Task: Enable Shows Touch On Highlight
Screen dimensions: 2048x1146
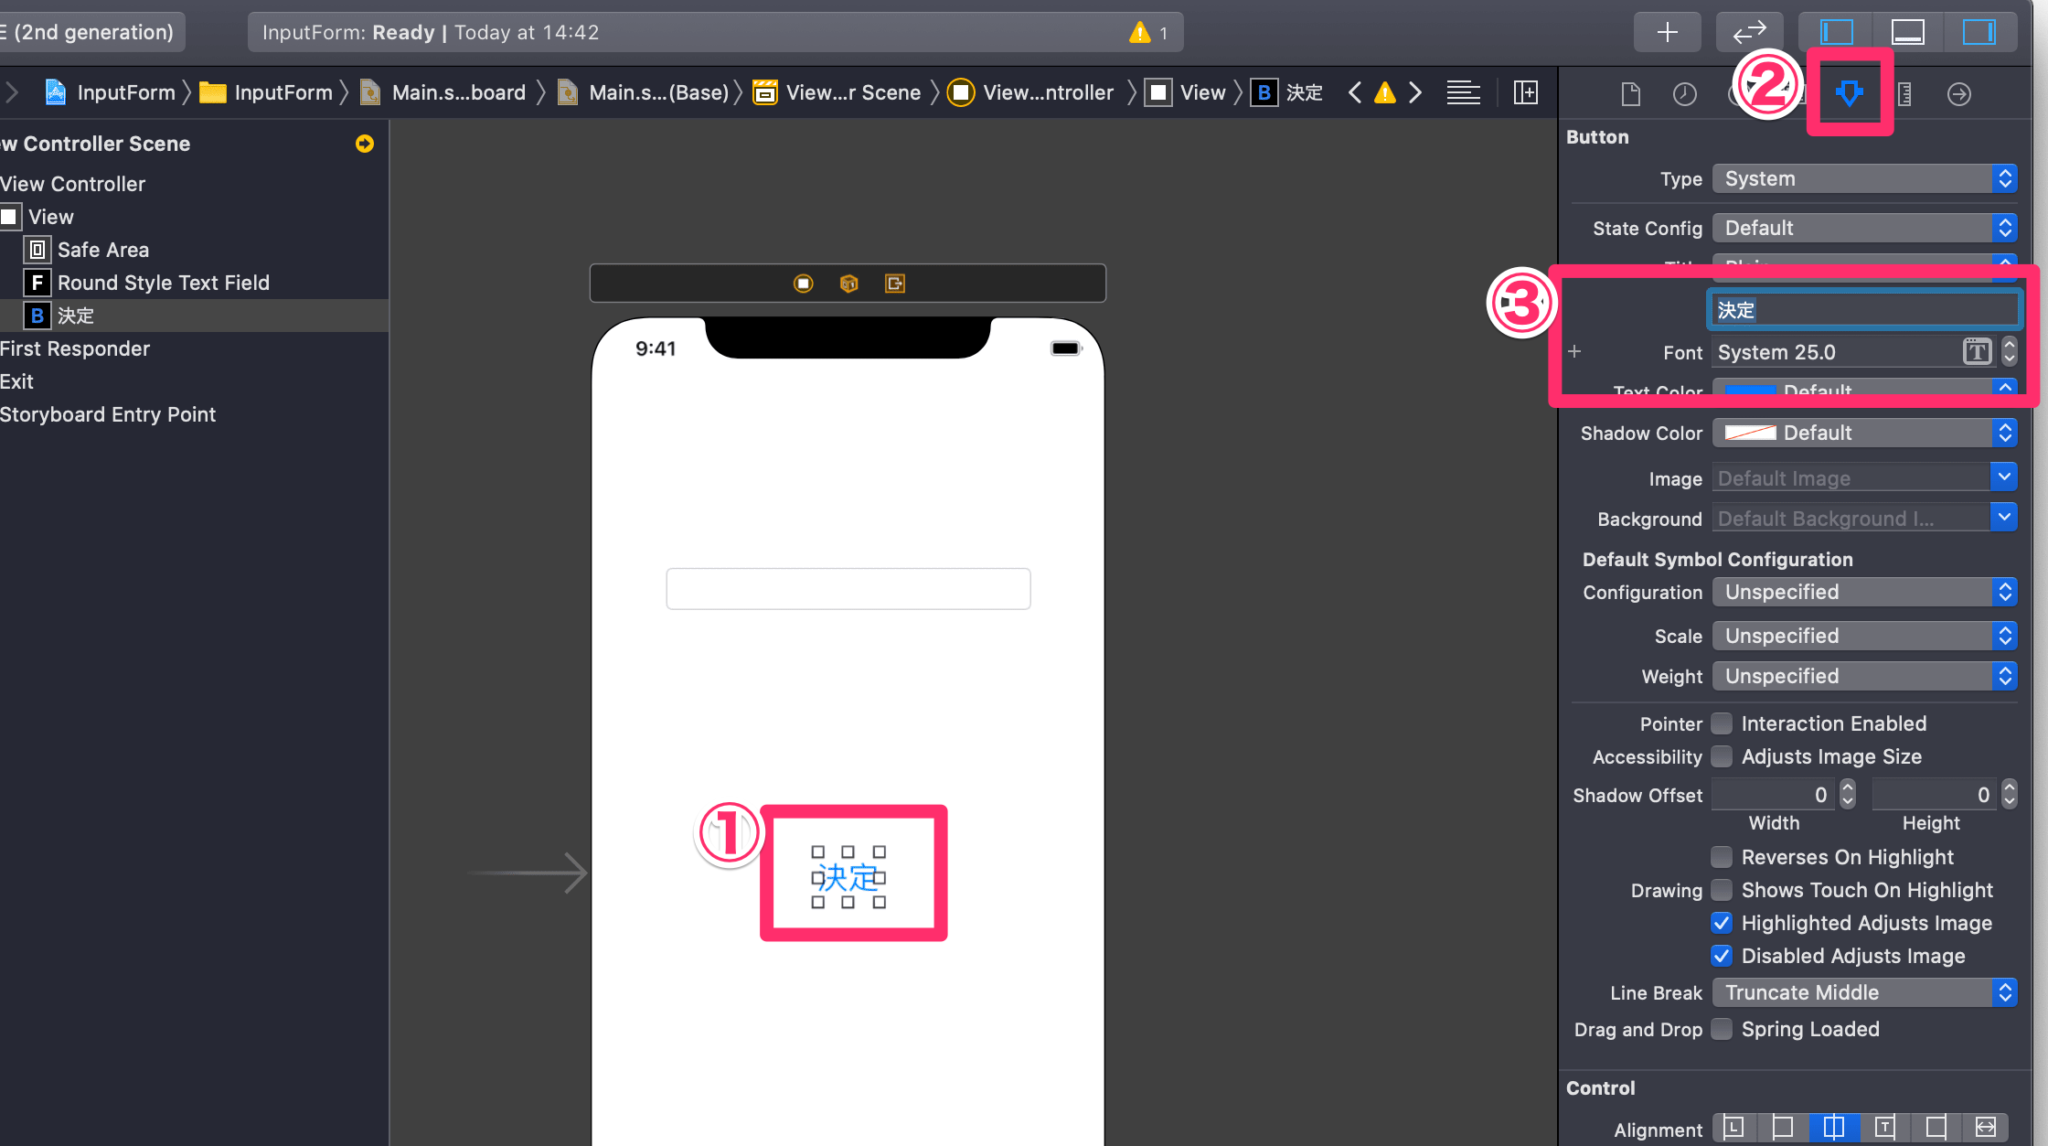Action: point(1721,890)
